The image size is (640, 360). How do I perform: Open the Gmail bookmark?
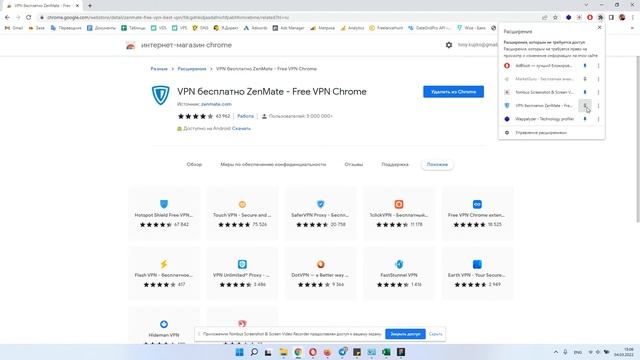coord(14,28)
